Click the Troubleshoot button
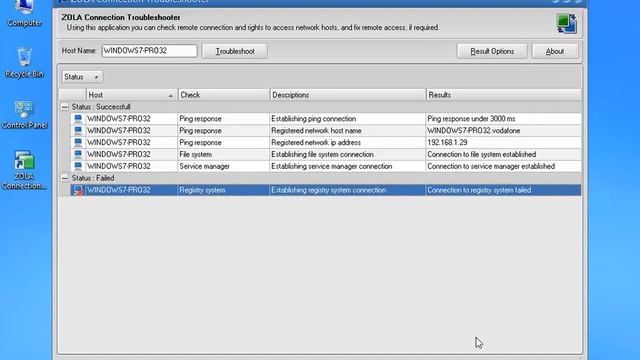This screenshot has width=640, height=360. (235, 51)
